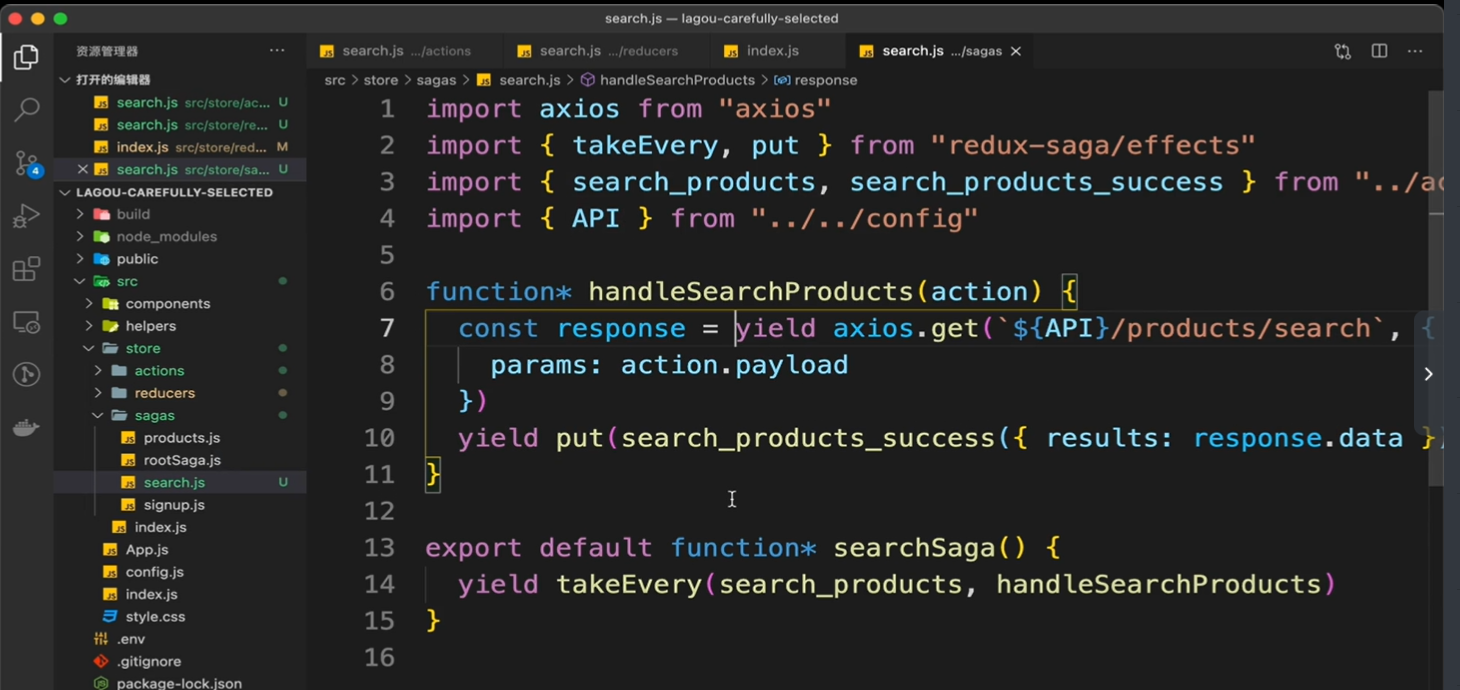Open package-lock.json file

point(180,683)
